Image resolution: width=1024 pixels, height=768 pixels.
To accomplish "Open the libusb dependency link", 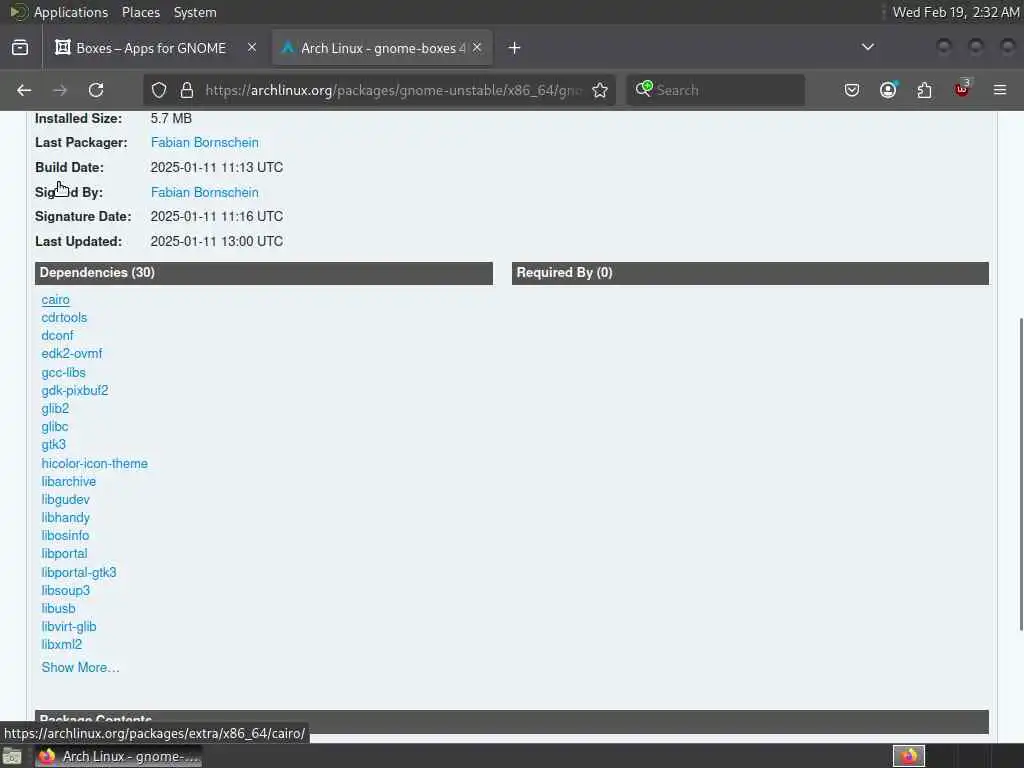I will tap(58, 609).
